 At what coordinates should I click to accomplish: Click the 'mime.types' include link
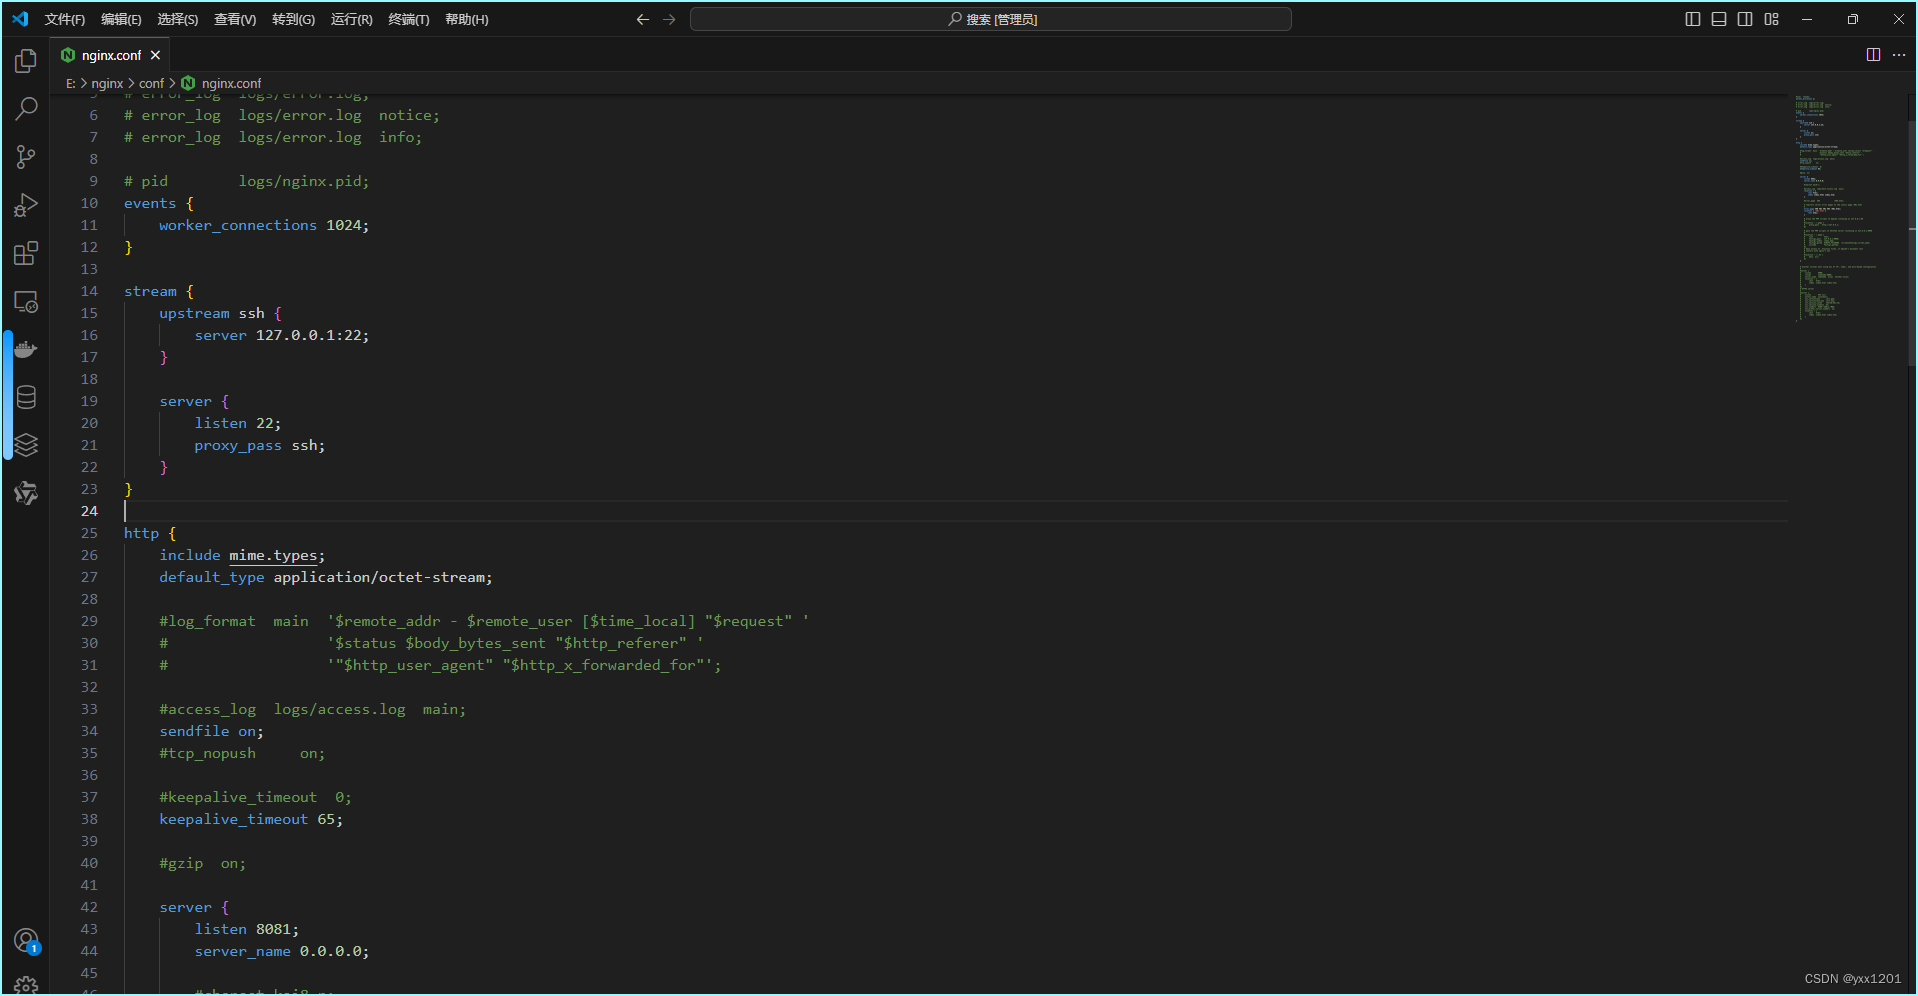click(x=273, y=555)
